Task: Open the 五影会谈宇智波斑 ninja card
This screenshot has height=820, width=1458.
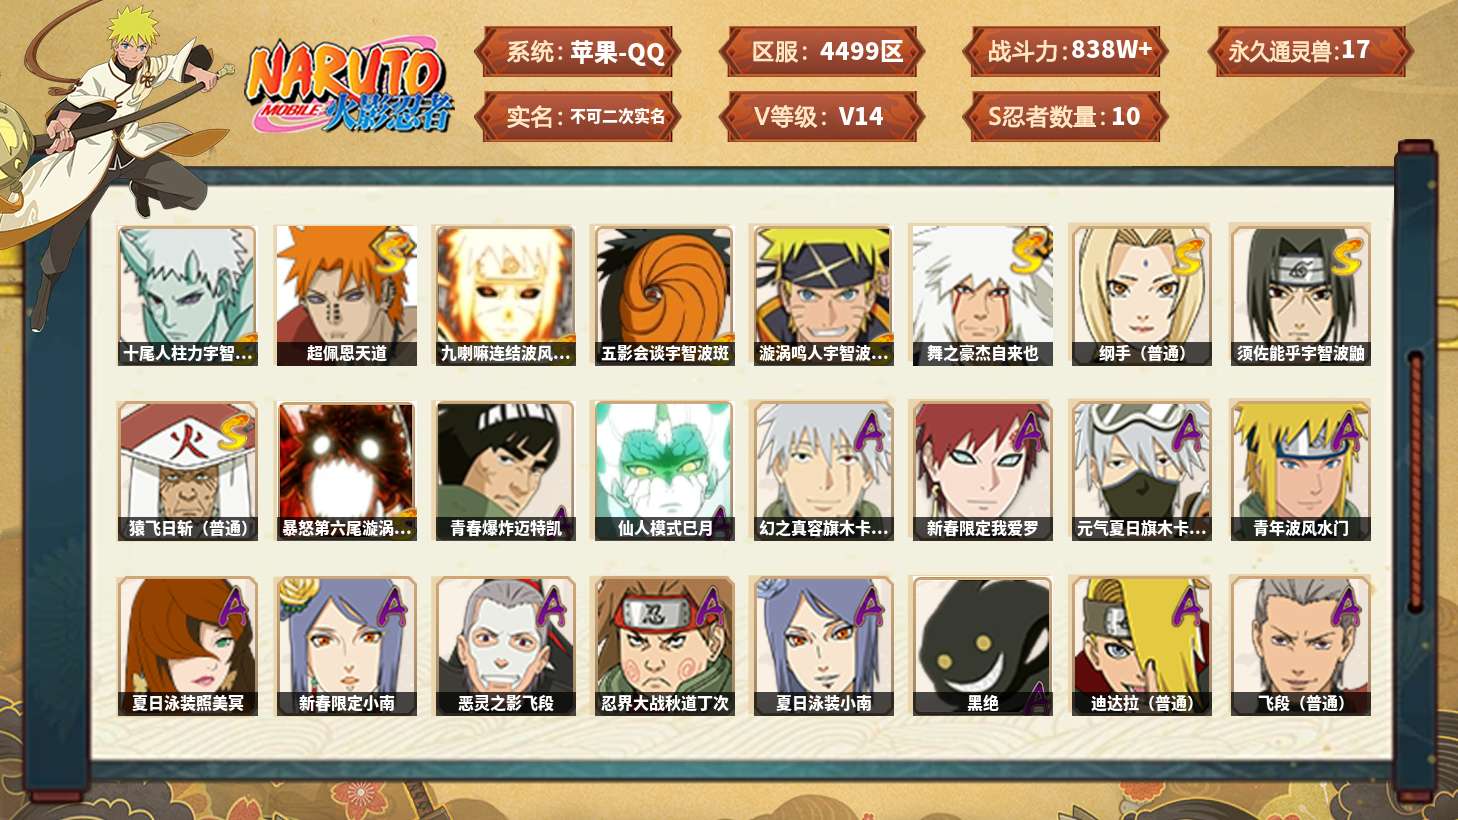Action: pyautogui.click(x=664, y=295)
